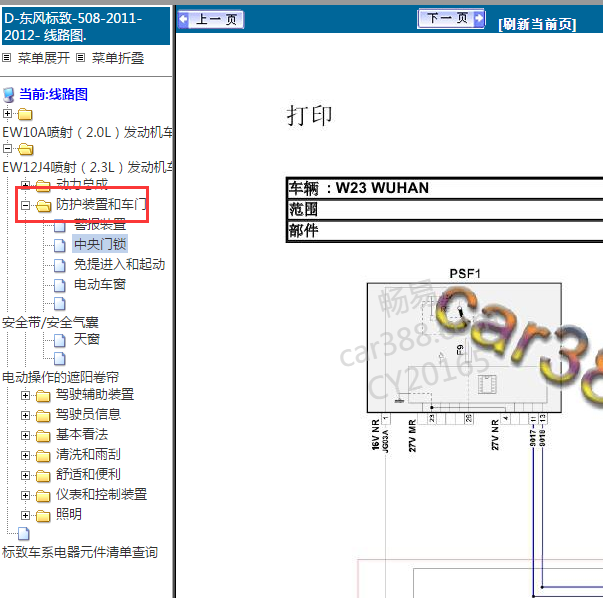Click the PSF1 component box in diagram
The width and height of the screenshot is (603, 598).
[464, 348]
